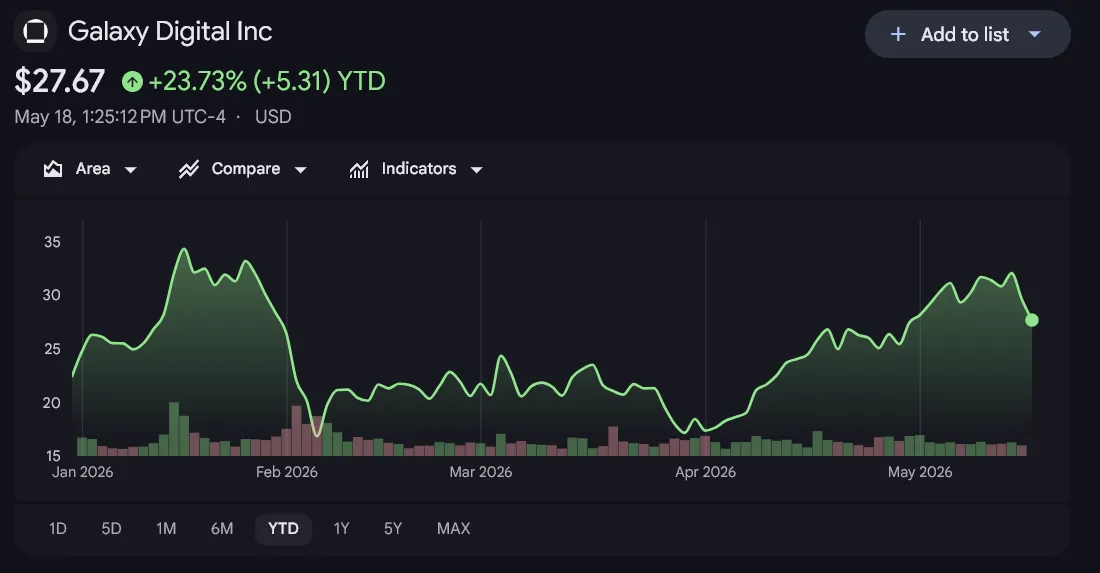Click the Mar 2026 axis label
The height and width of the screenshot is (573, 1100).
pos(481,472)
